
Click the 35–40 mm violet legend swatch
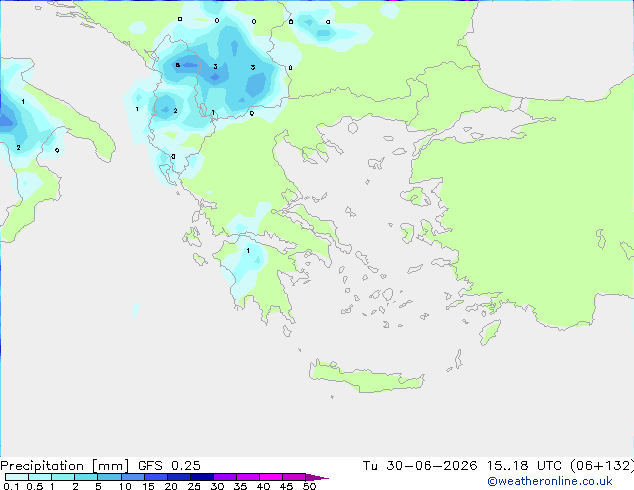point(247,477)
